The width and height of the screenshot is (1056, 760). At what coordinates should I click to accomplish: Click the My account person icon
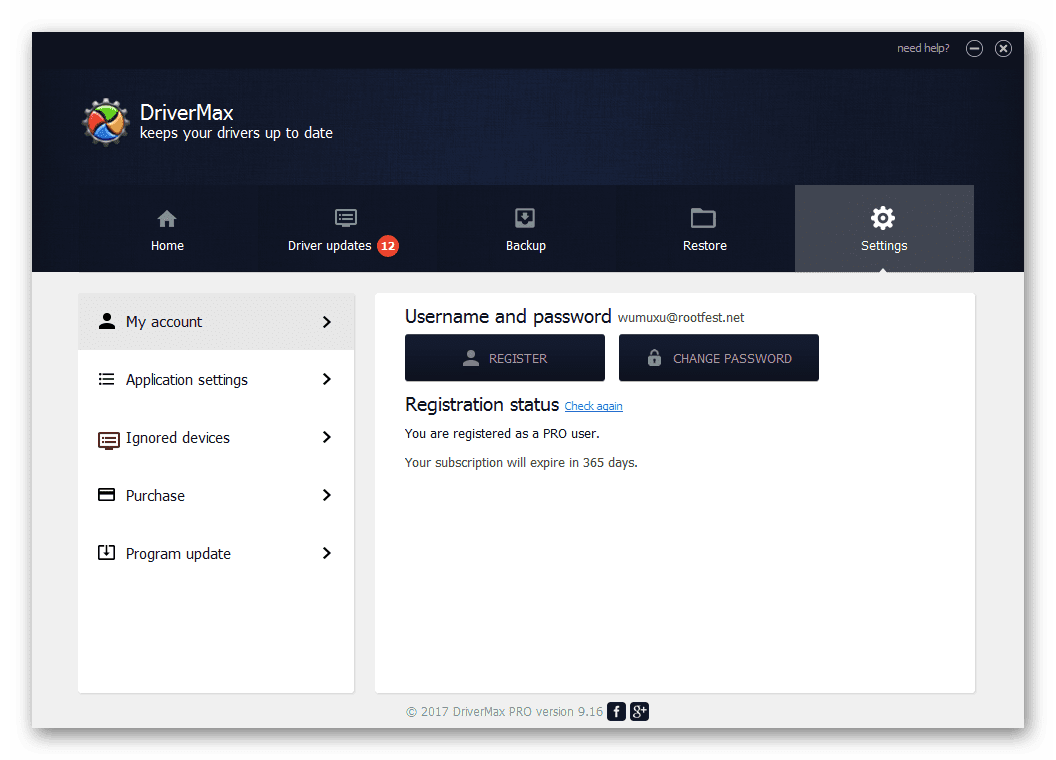[x=106, y=321]
